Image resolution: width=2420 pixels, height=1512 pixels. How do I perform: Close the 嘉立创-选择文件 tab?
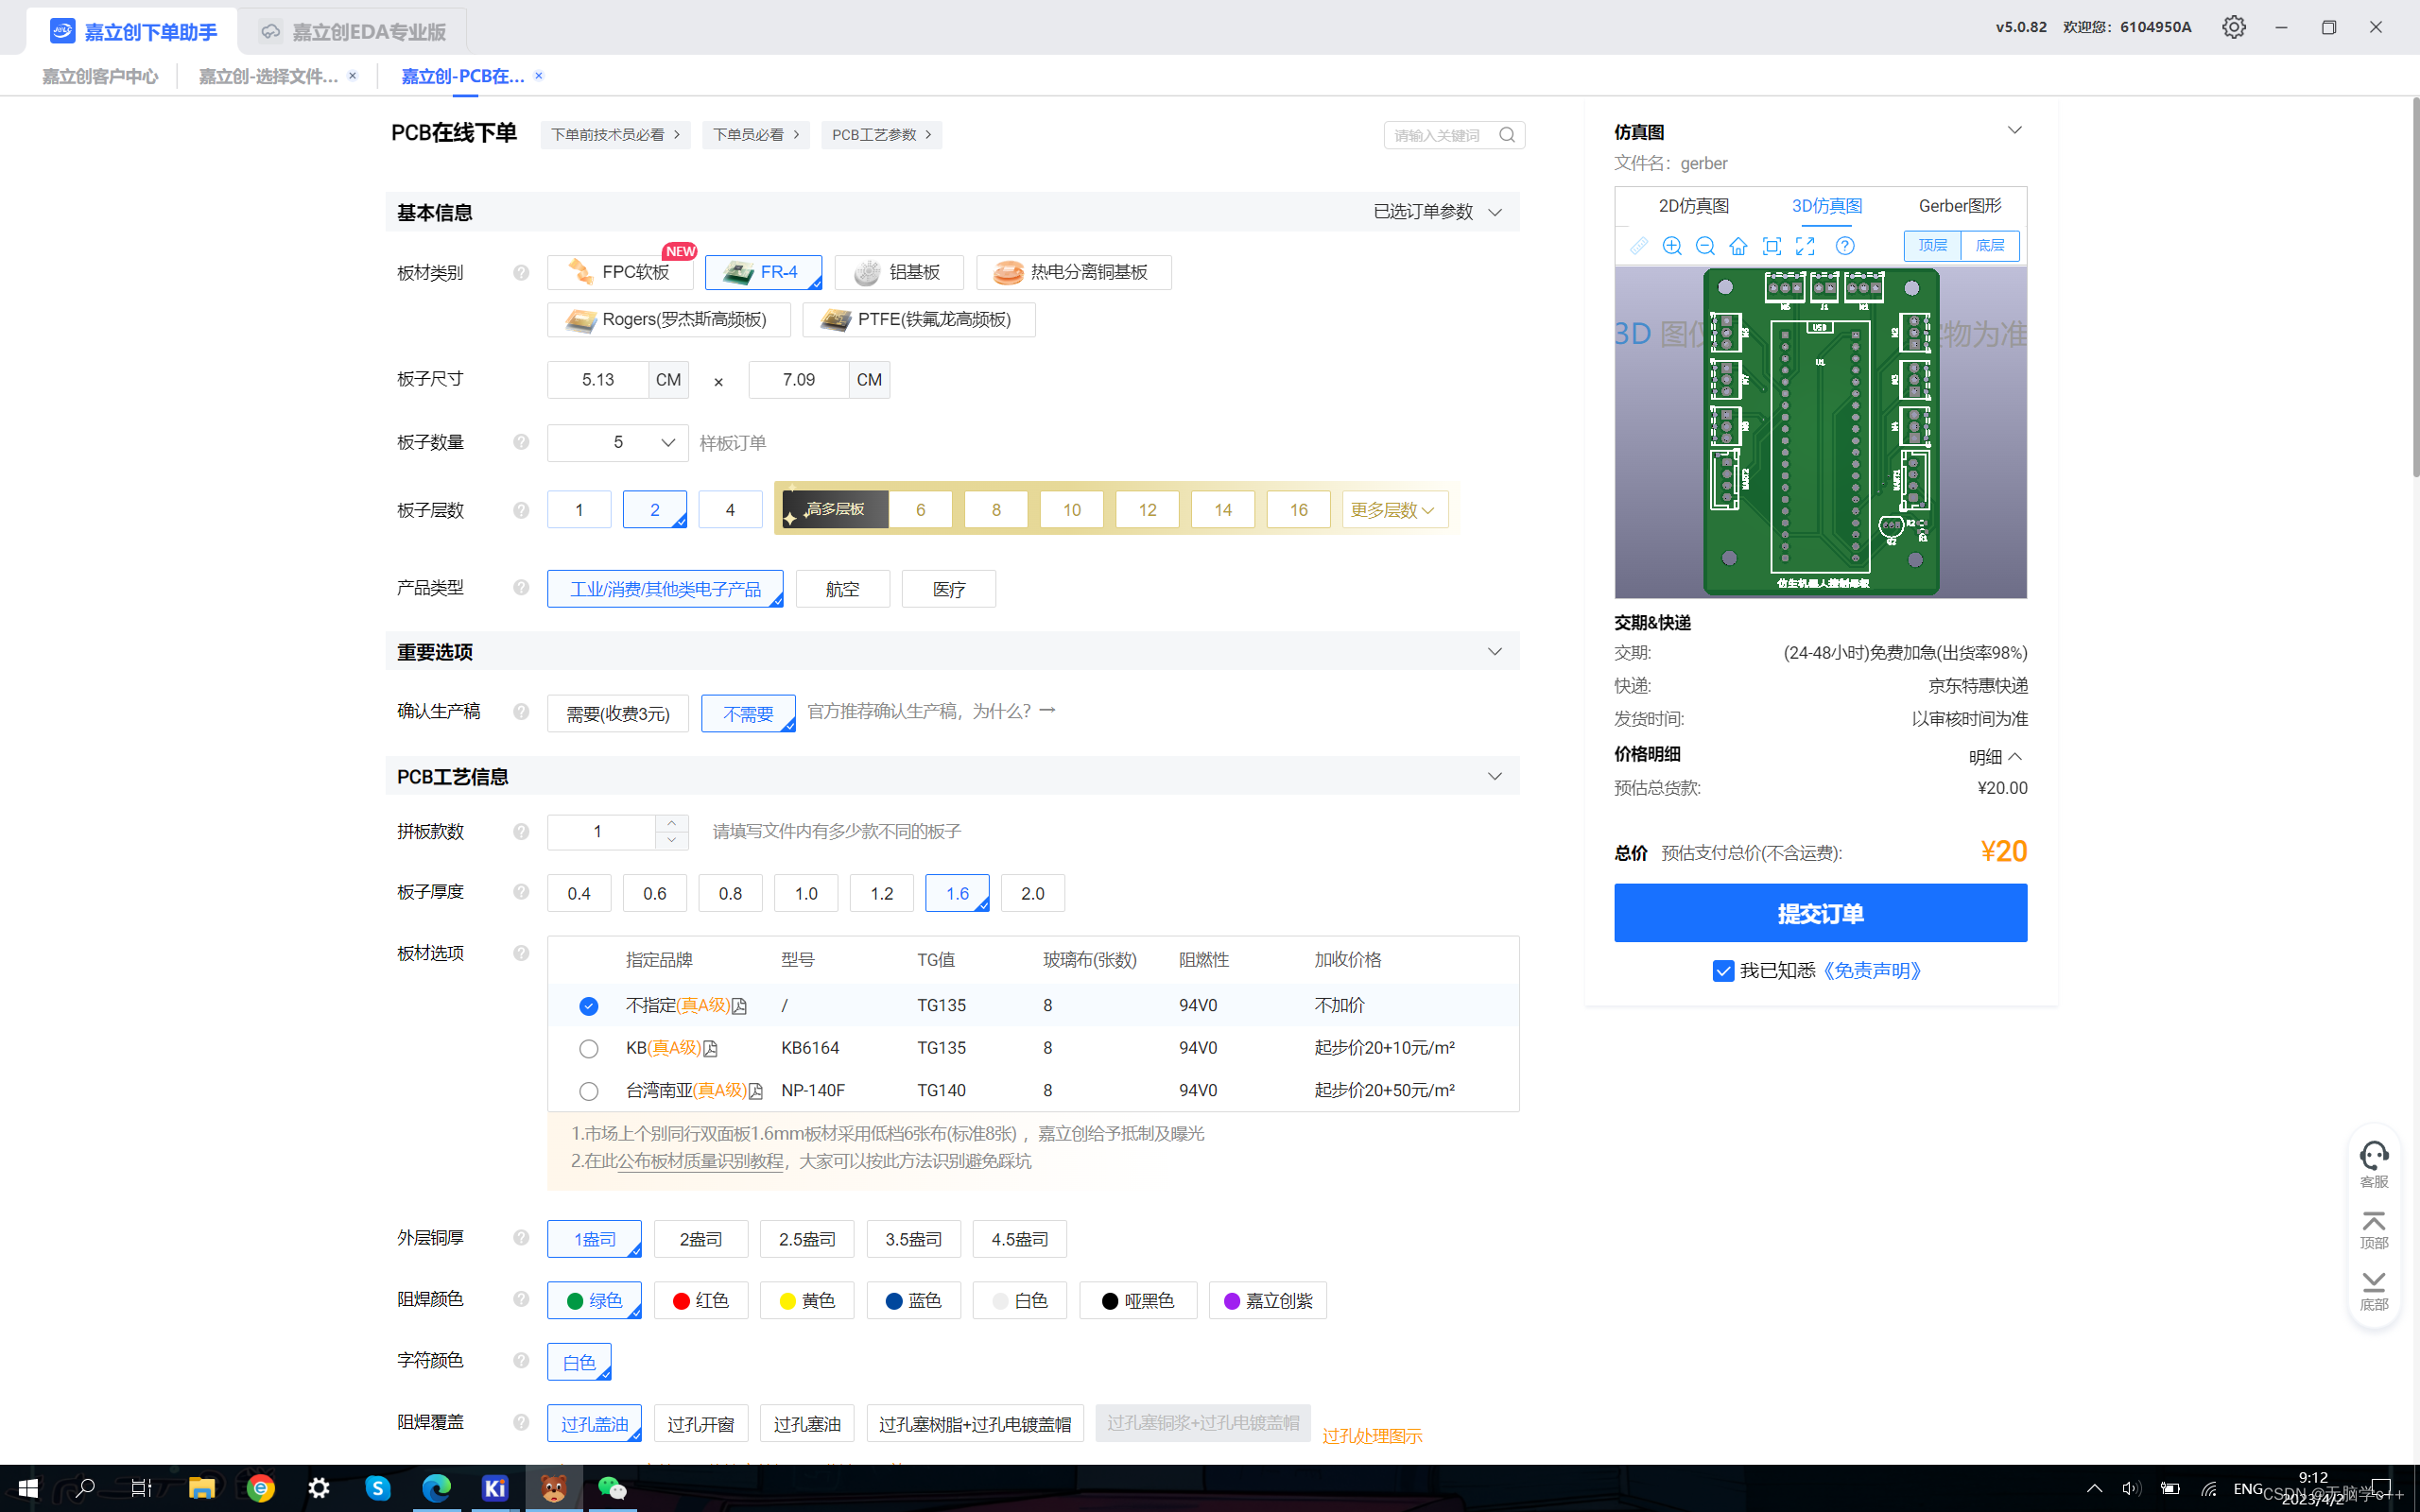352,76
